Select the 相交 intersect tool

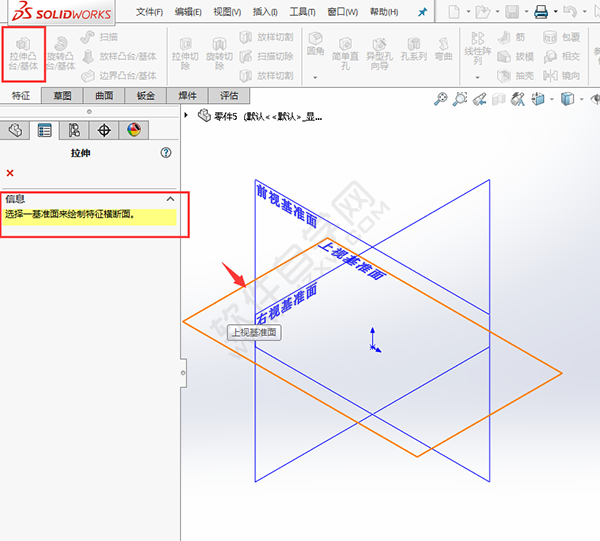(x=562, y=57)
